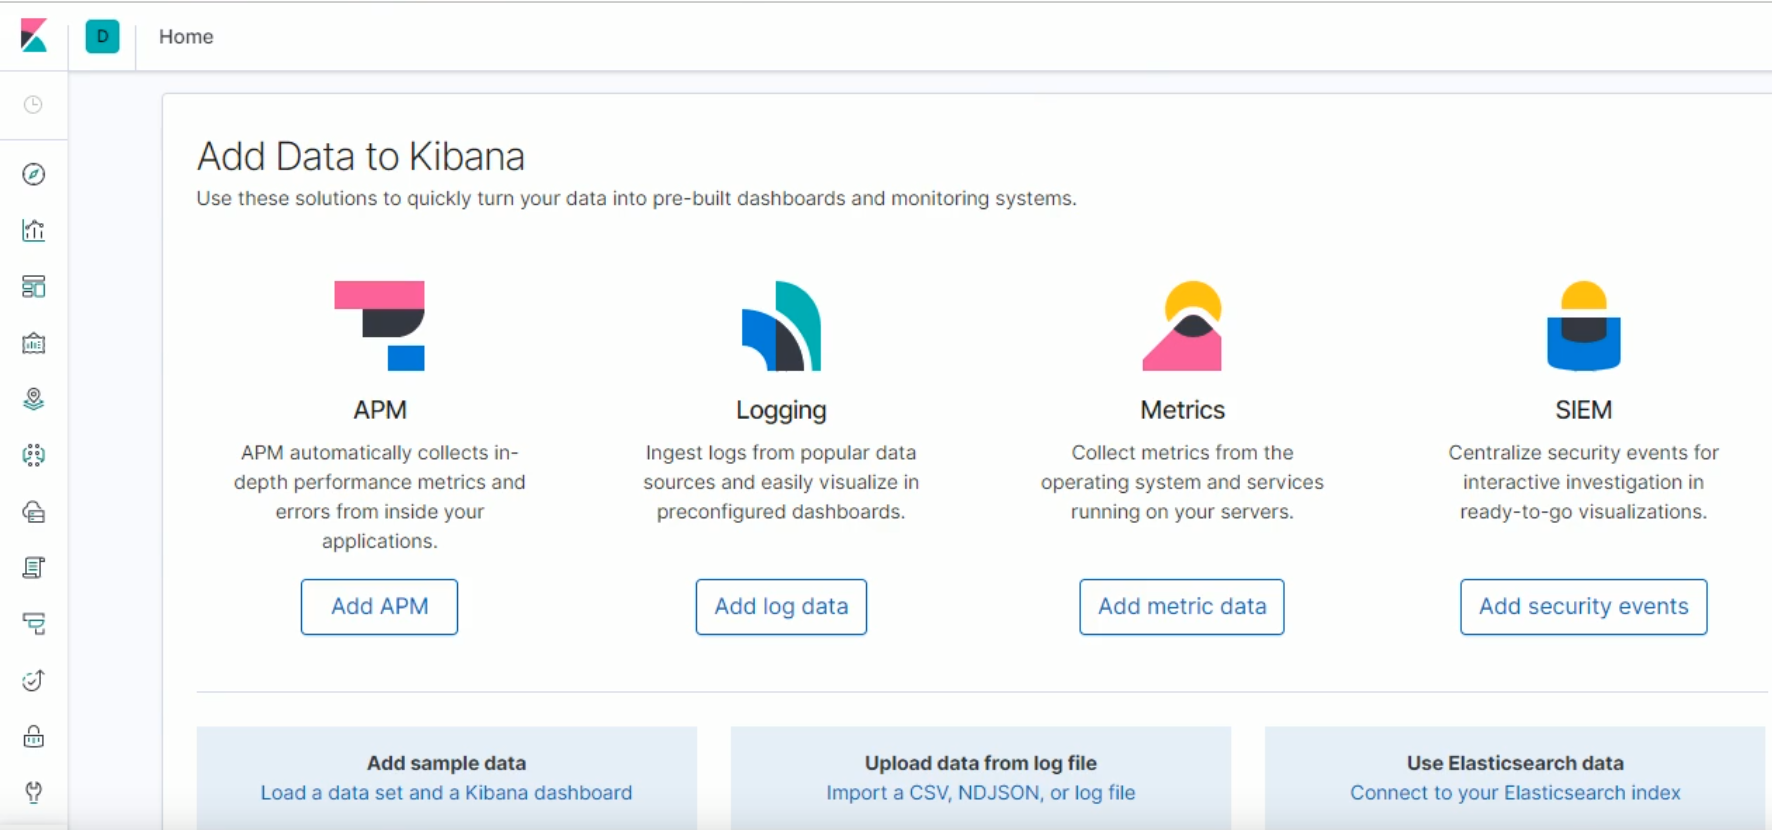Click the Logging card title
Screen dimensions: 1772x830
point(781,410)
